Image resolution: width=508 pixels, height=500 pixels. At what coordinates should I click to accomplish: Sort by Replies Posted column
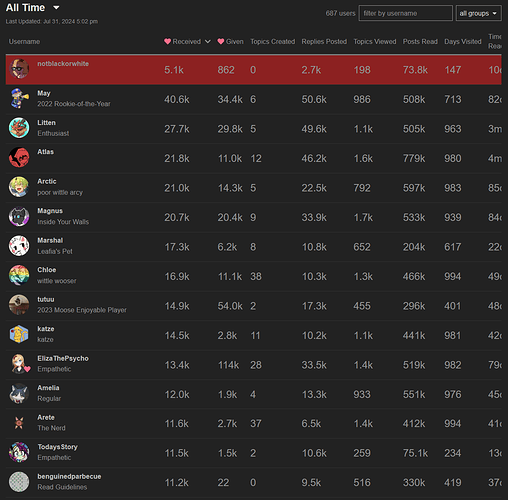(324, 42)
